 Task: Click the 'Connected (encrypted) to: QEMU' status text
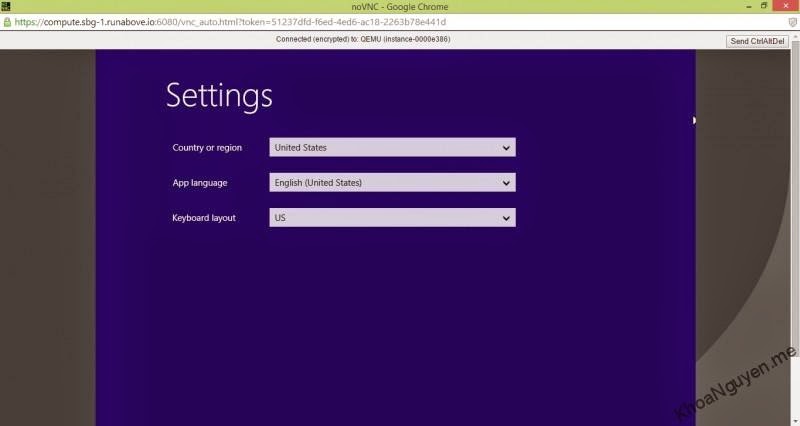[363, 39]
